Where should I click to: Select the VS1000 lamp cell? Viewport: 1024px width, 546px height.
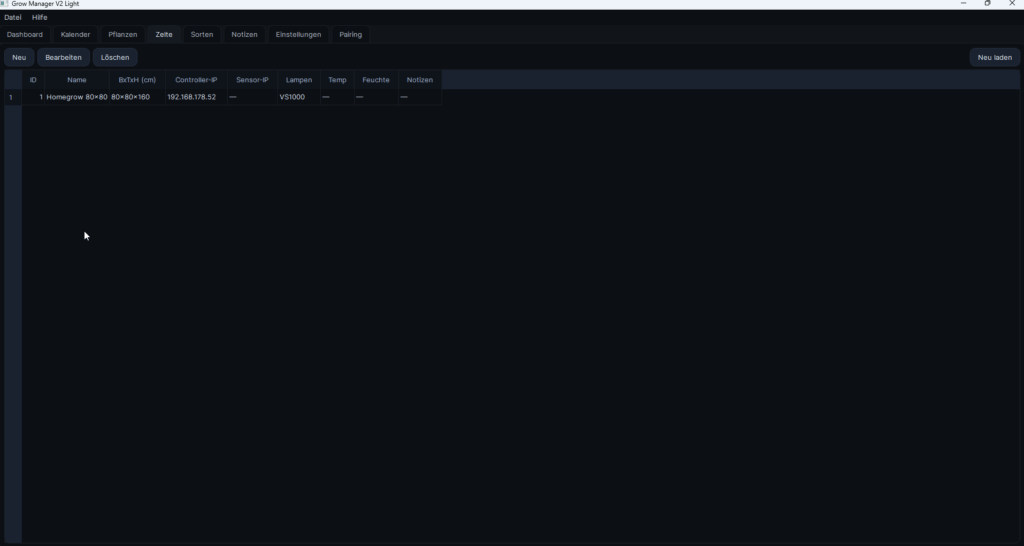coord(292,97)
